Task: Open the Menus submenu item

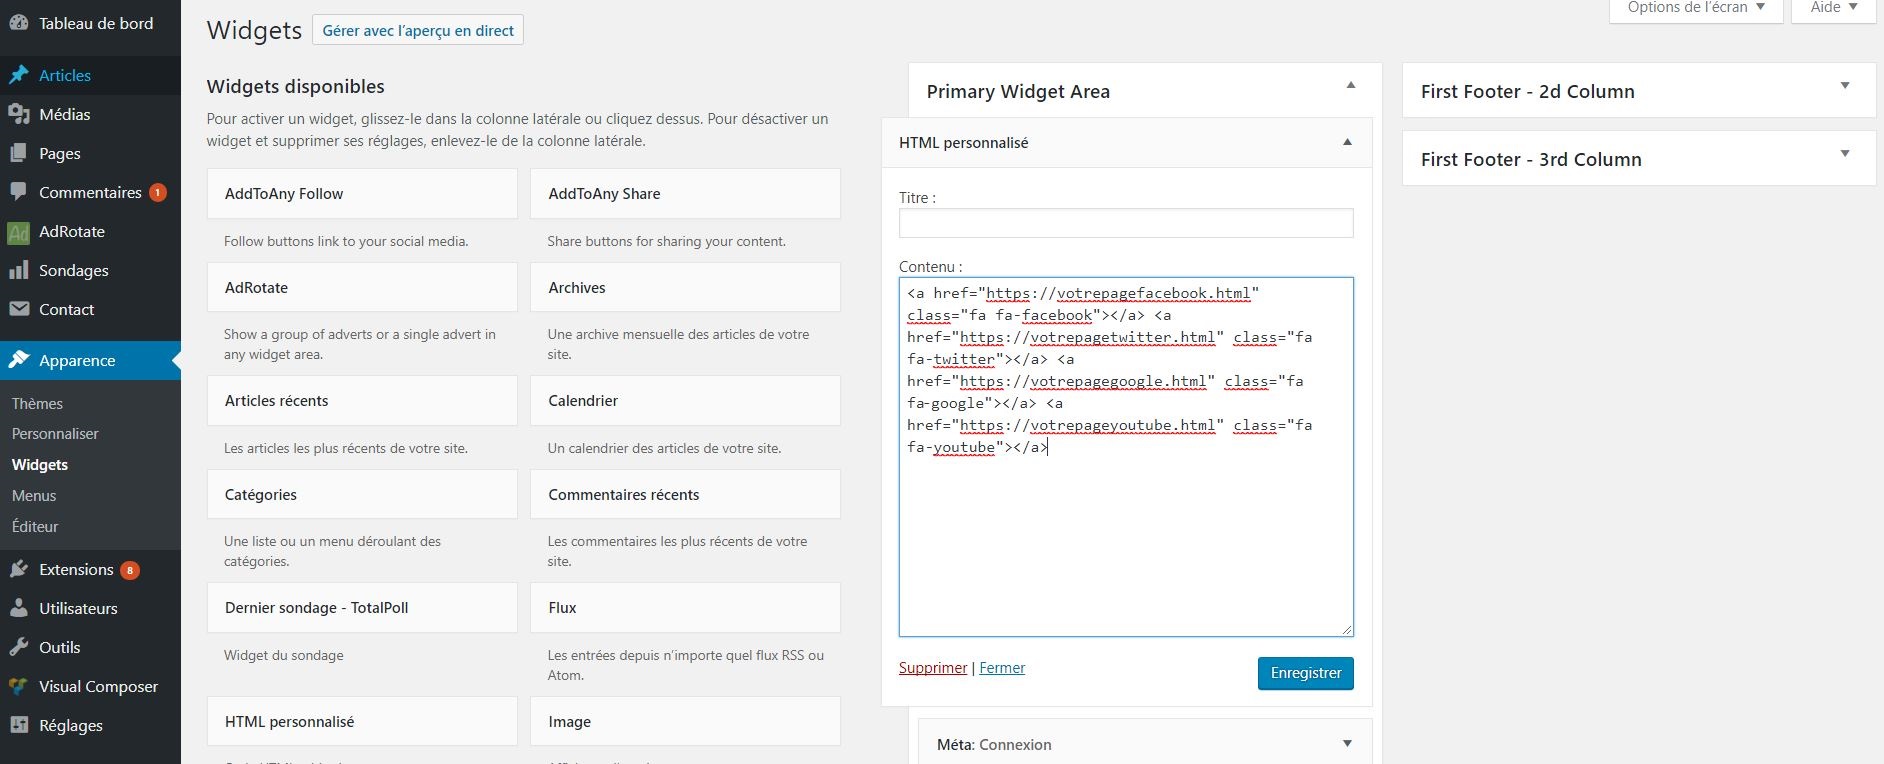Action: pyautogui.click(x=34, y=496)
